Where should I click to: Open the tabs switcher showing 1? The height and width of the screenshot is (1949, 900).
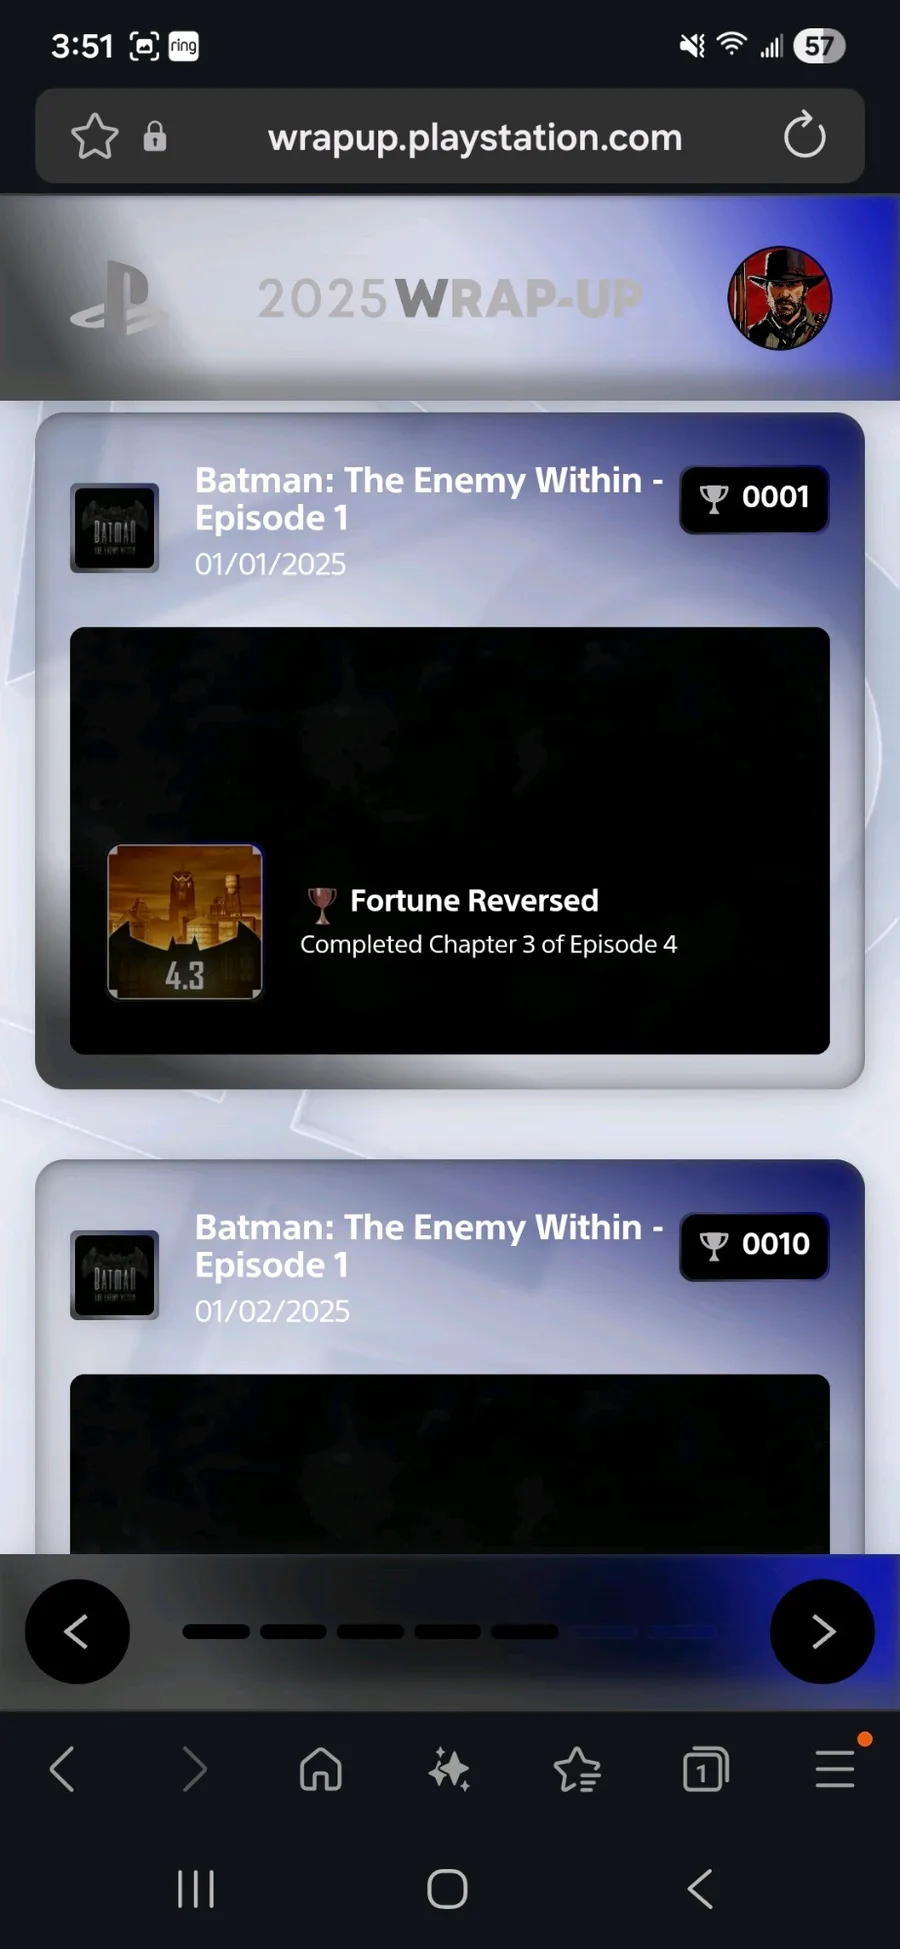705,1769
